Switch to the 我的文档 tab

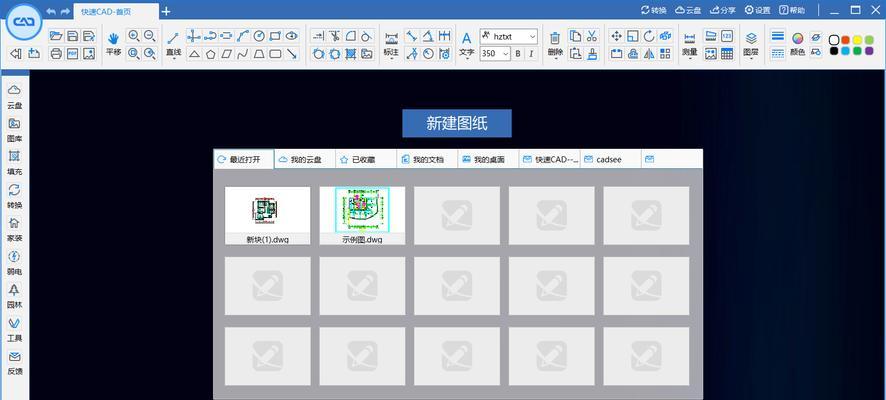pyautogui.click(x=427, y=159)
